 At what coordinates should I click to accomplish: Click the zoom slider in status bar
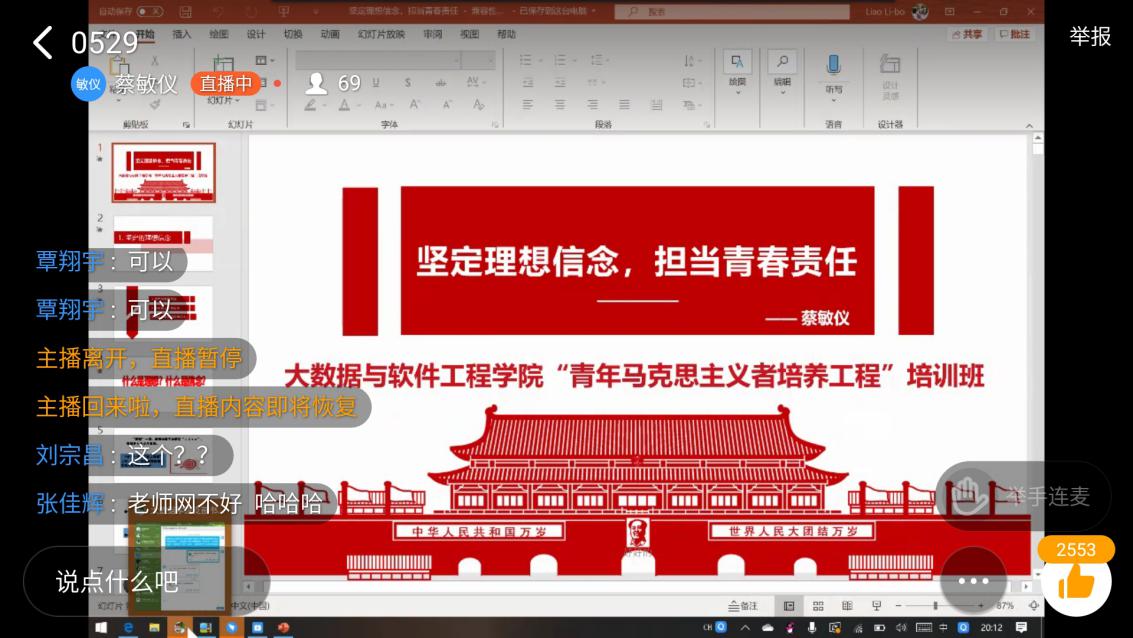tap(937, 606)
